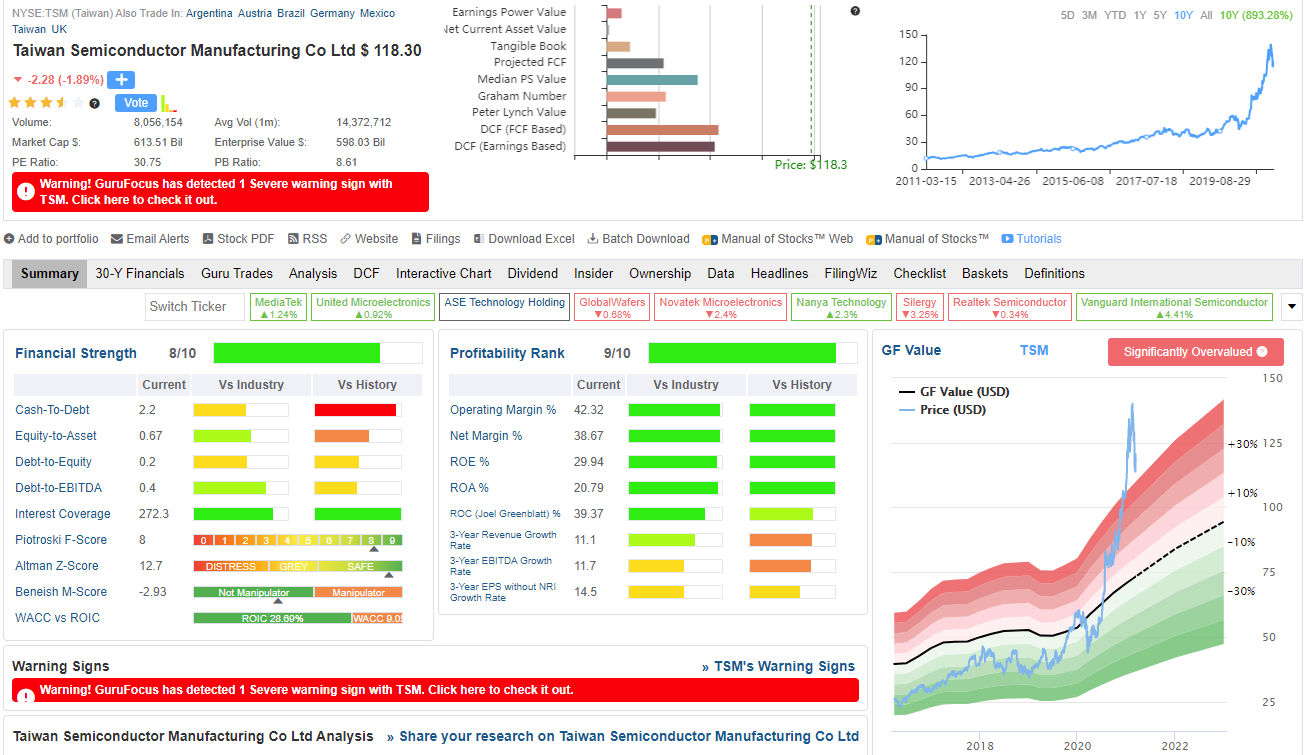Switch to the DCF tab
Viewport: 1304px width, 755px height.
pyautogui.click(x=366, y=273)
